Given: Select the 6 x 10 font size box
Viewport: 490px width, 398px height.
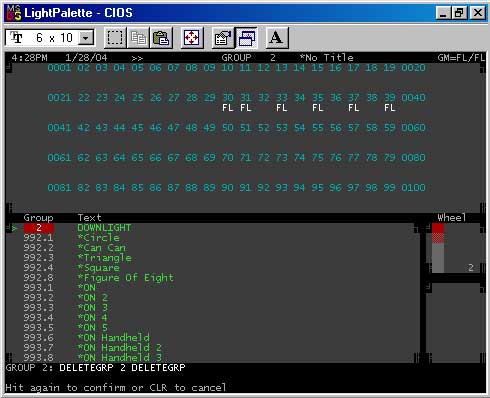Looking at the screenshot, I should (50, 38).
